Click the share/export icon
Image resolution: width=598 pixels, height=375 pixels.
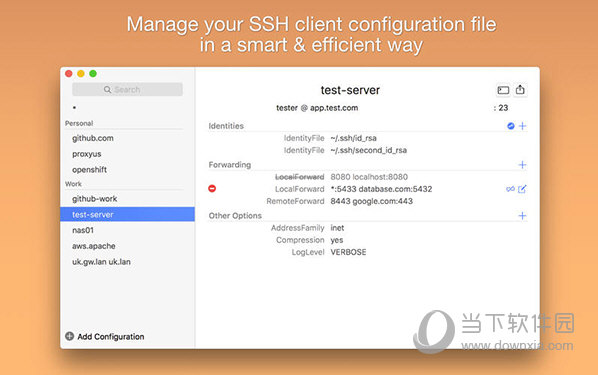[520, 90]
